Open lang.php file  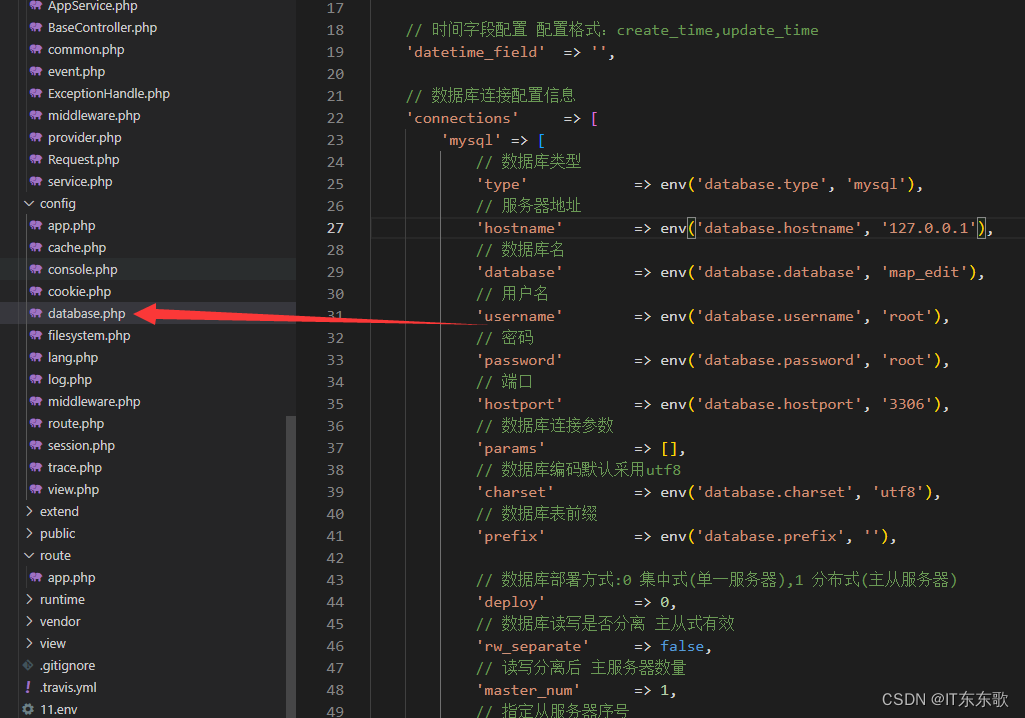pyautogui.click(x=73, y=358)
